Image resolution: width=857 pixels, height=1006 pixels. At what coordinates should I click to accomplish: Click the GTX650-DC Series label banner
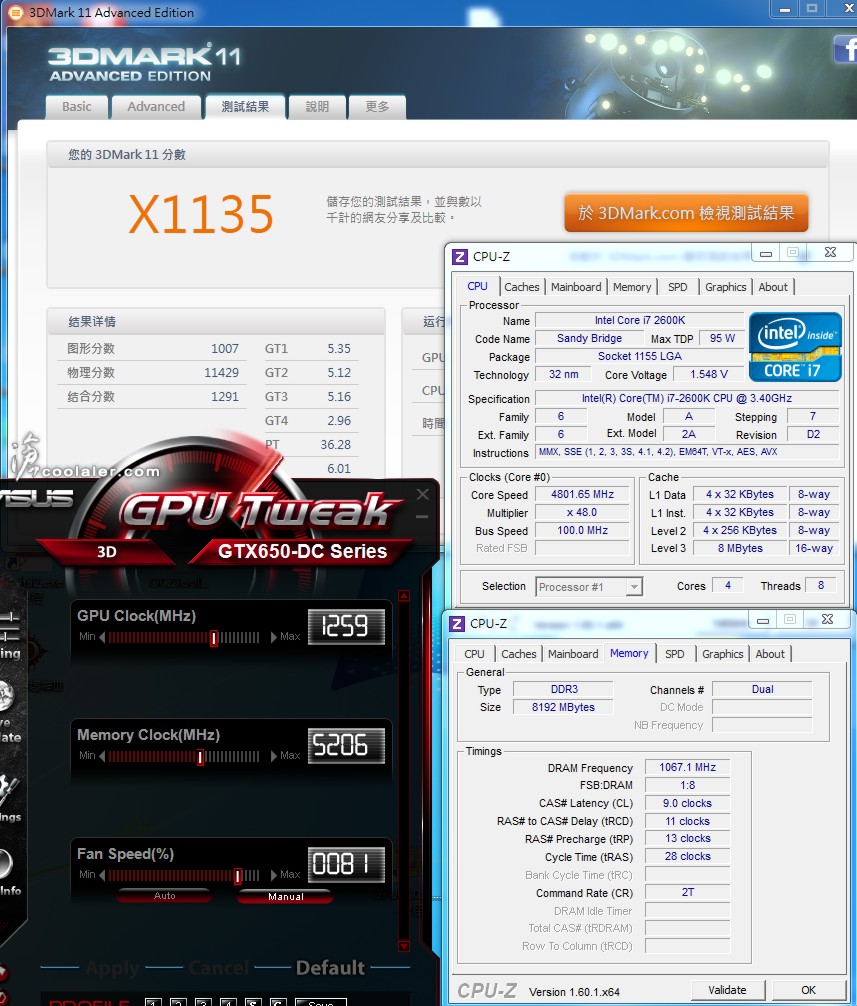coord(302,552)
